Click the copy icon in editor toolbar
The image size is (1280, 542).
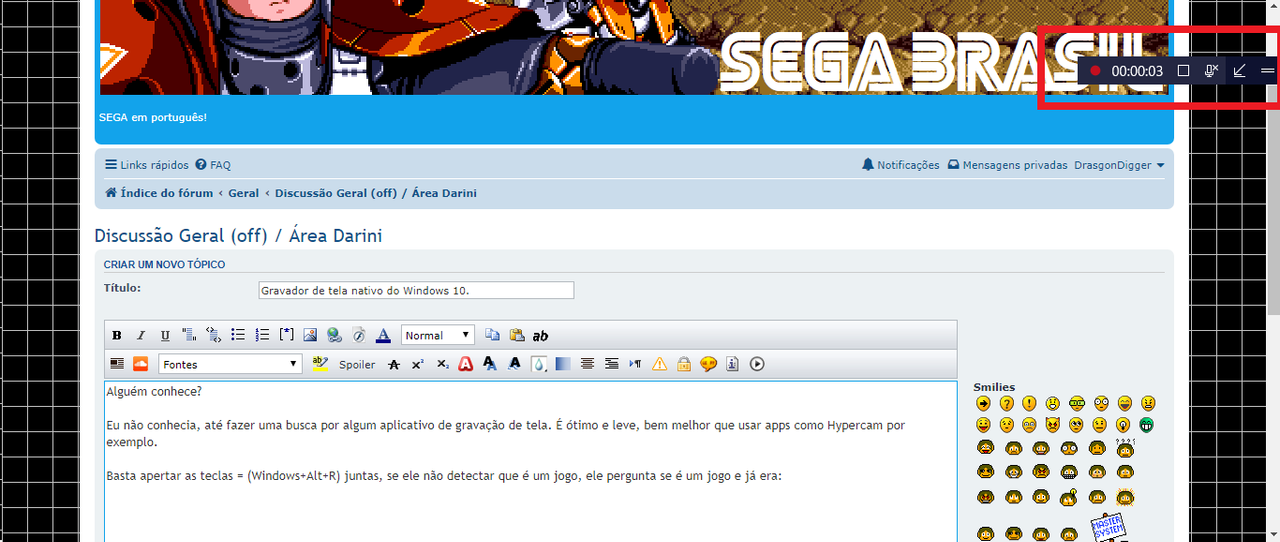492,335
